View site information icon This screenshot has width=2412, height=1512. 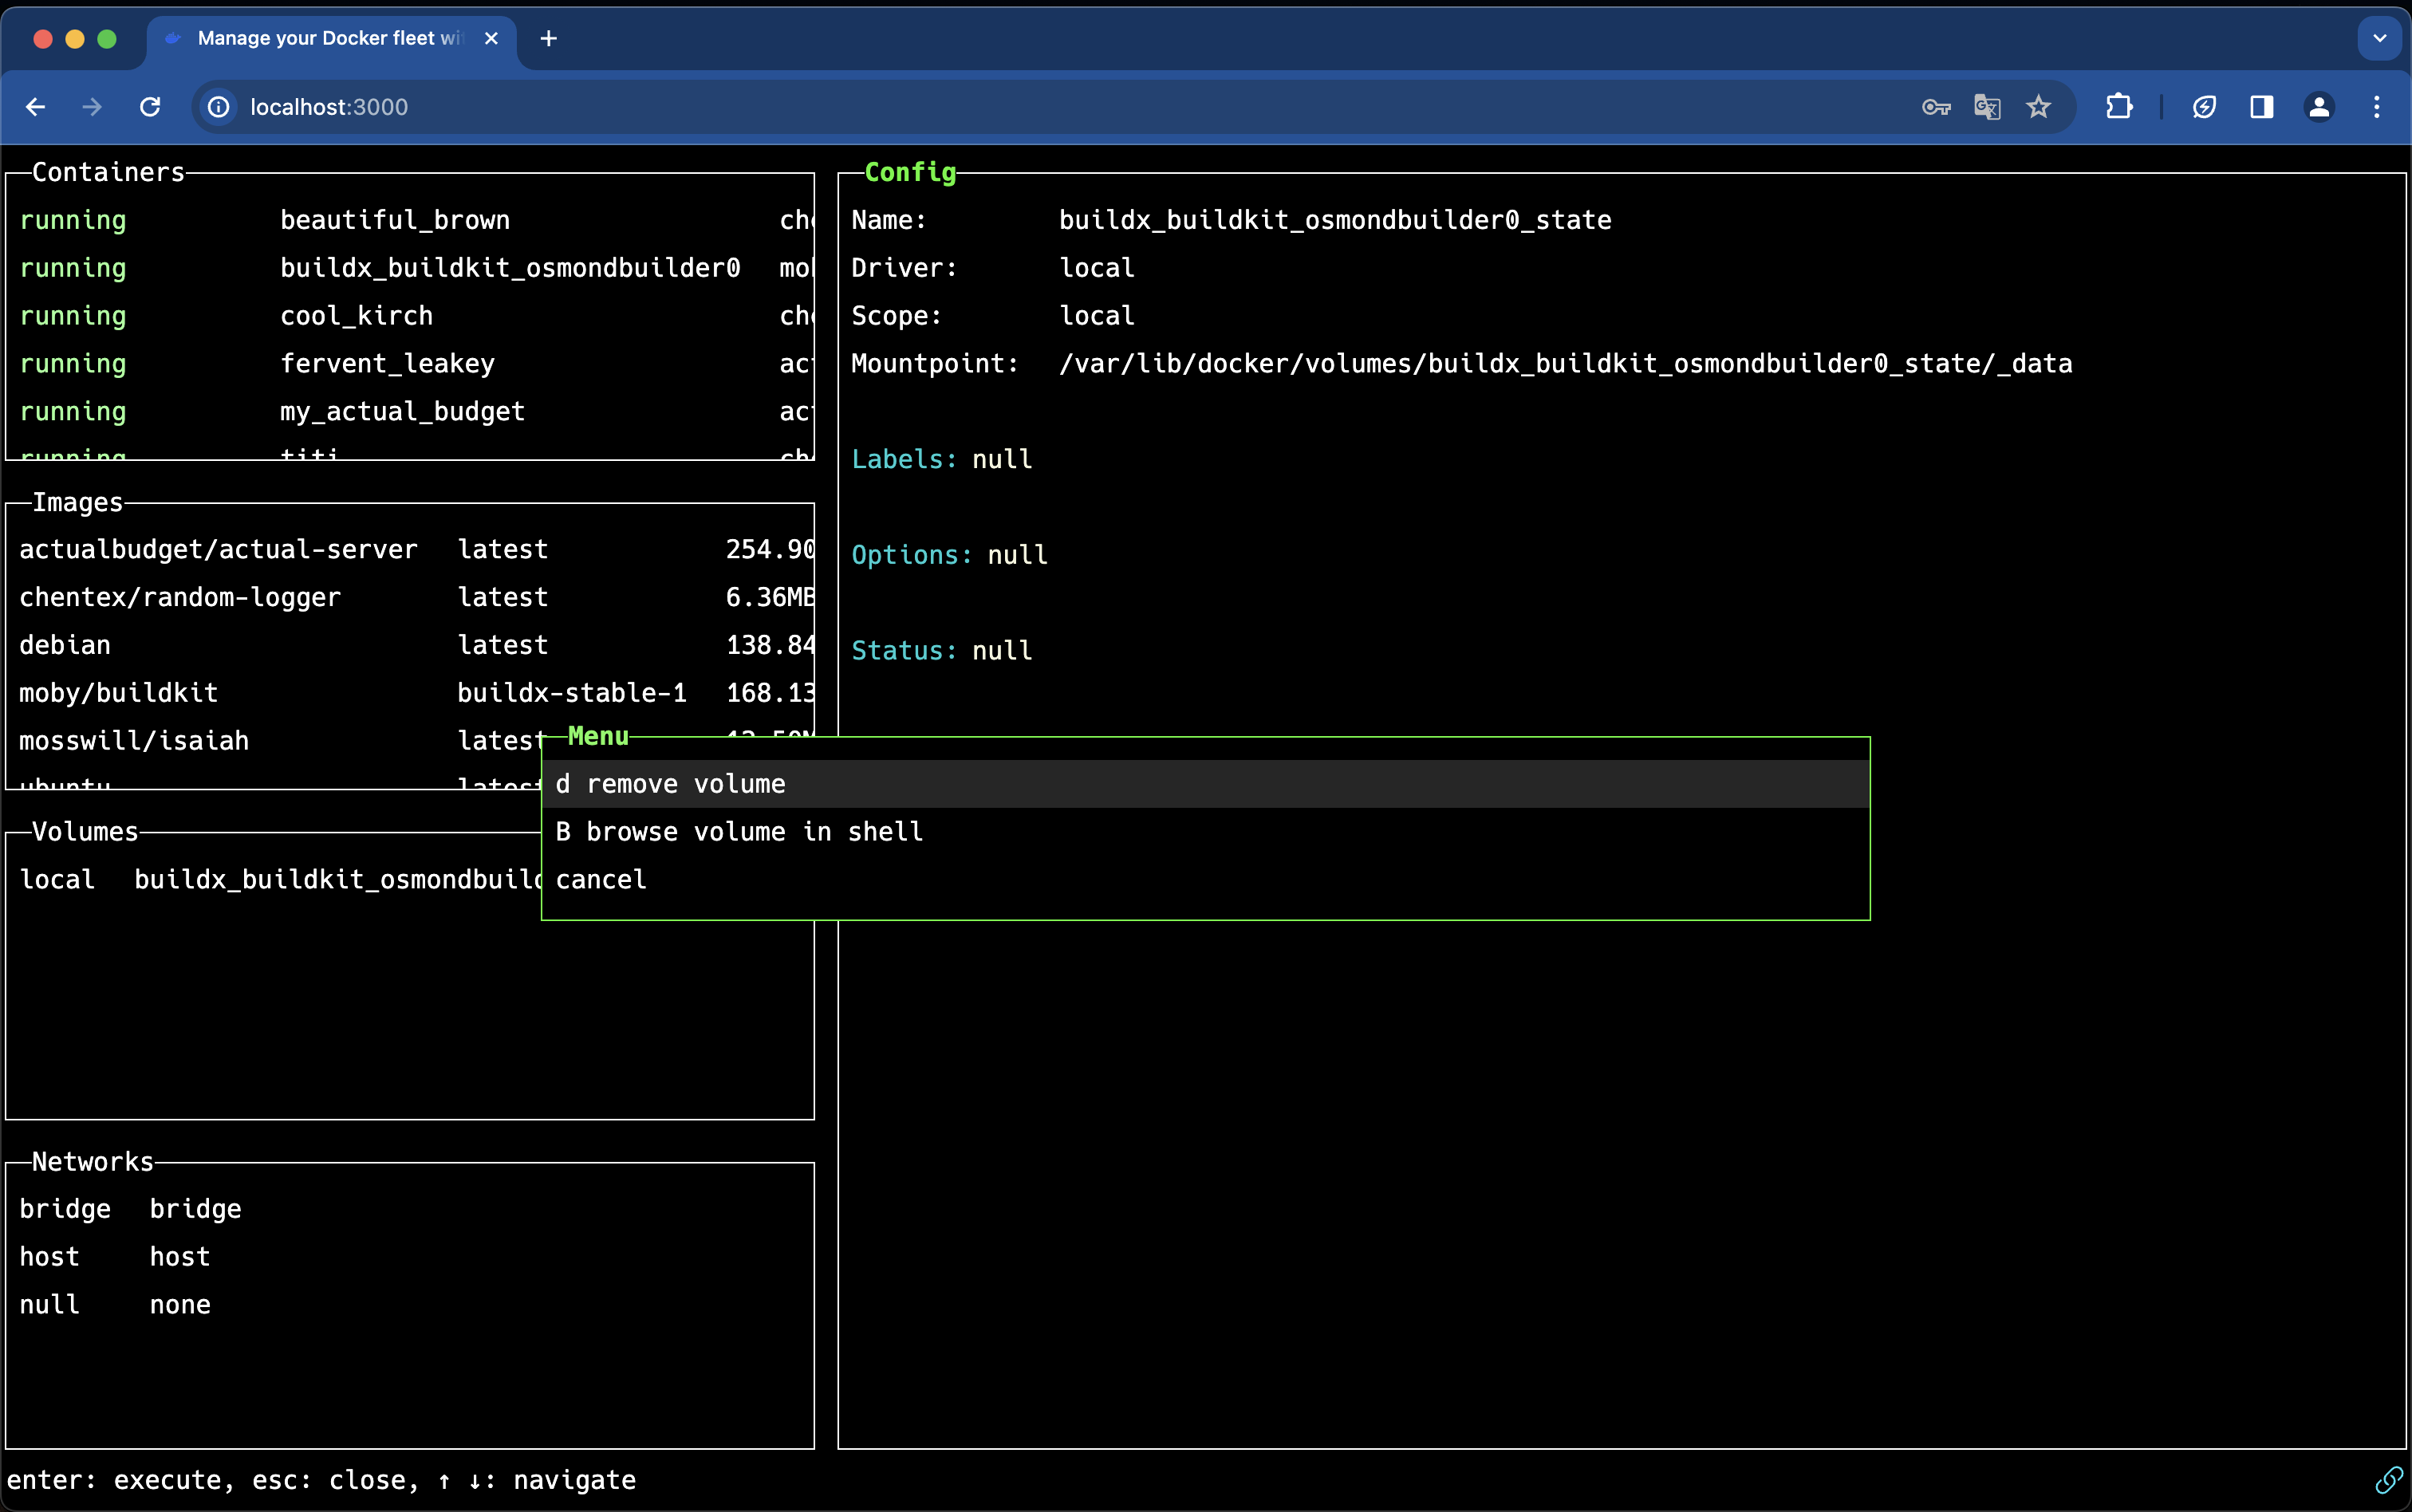point(219,107)
